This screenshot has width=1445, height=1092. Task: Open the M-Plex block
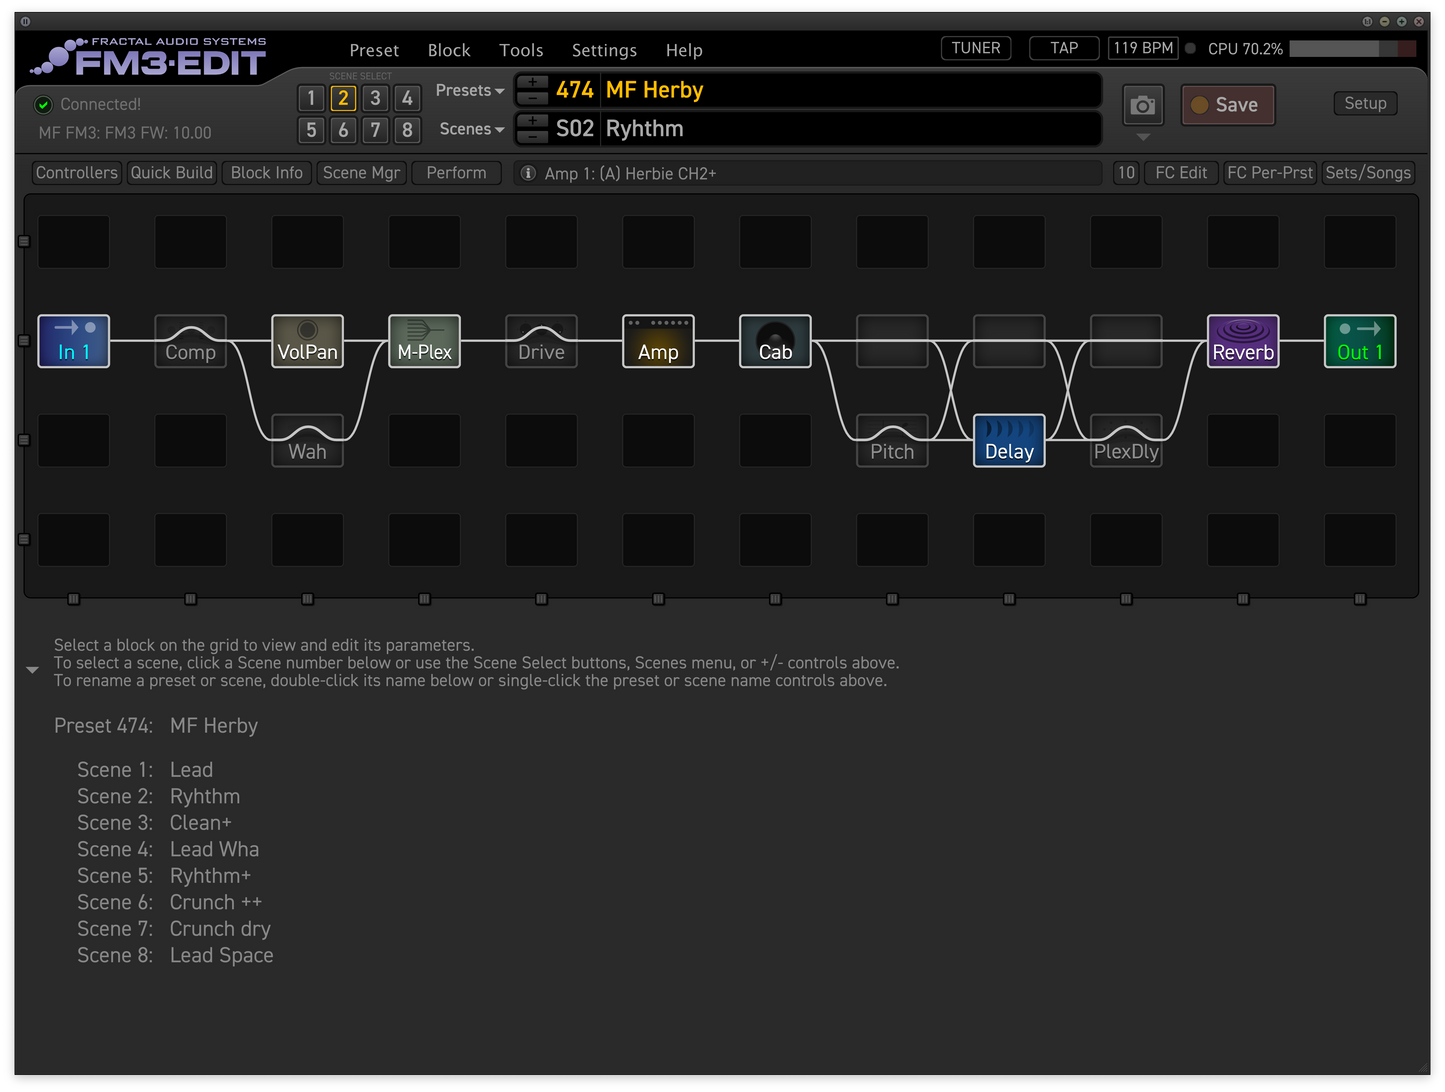(424, 341)
